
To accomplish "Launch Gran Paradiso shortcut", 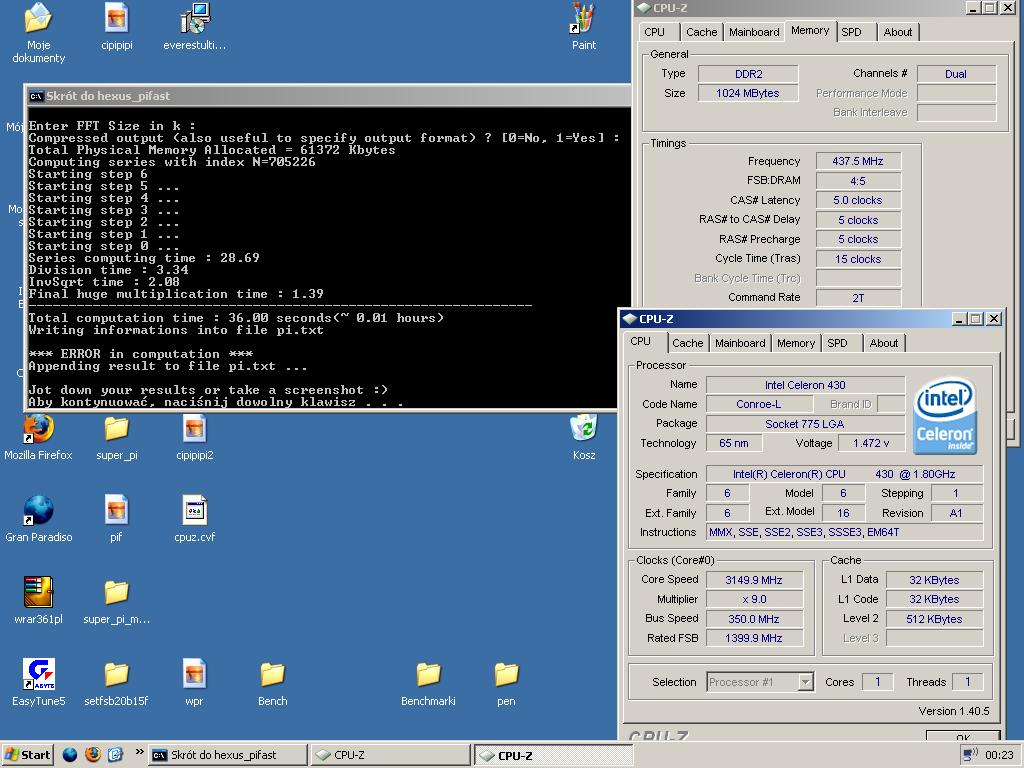I will 38,511.
